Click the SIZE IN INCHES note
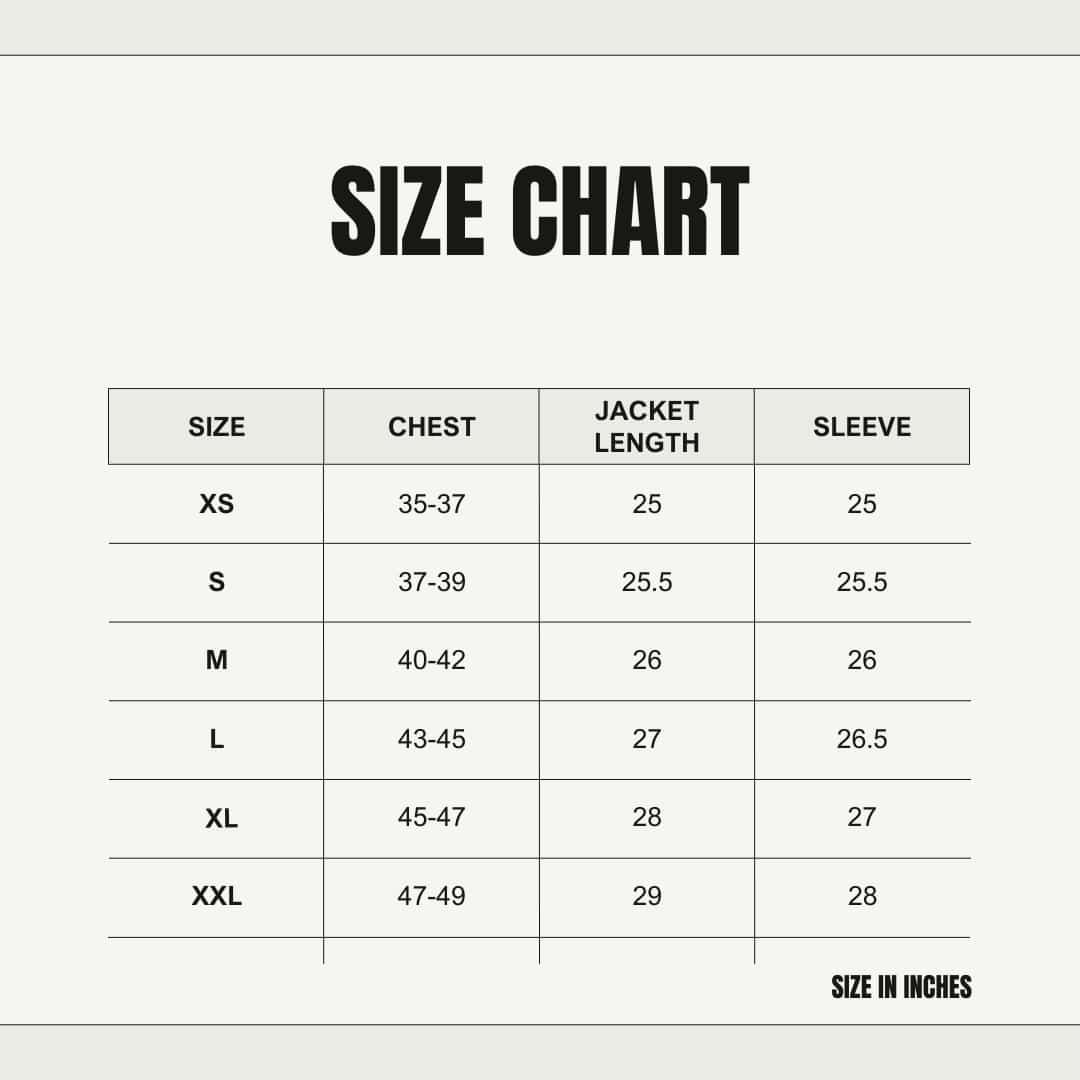 (x=901, y=988)
